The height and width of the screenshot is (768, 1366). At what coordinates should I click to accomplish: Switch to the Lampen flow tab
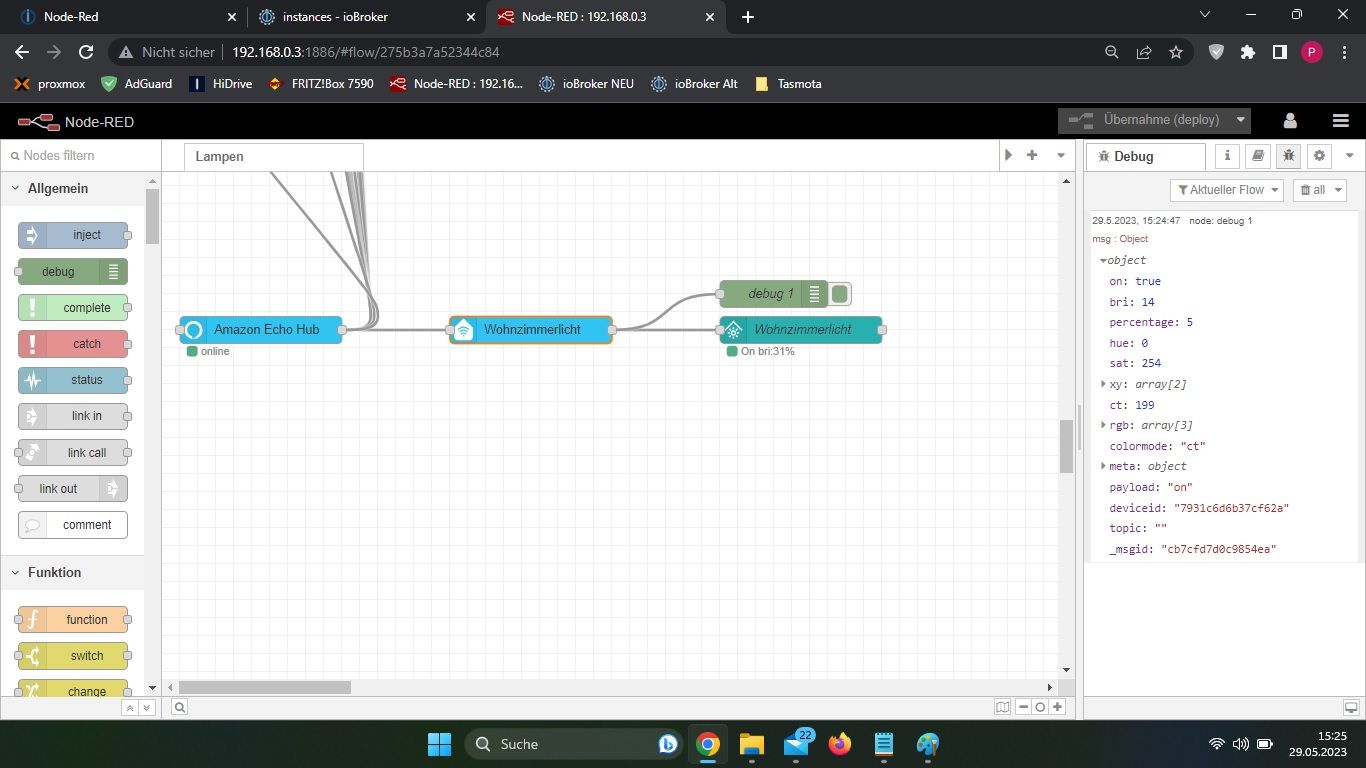point(273,156)
